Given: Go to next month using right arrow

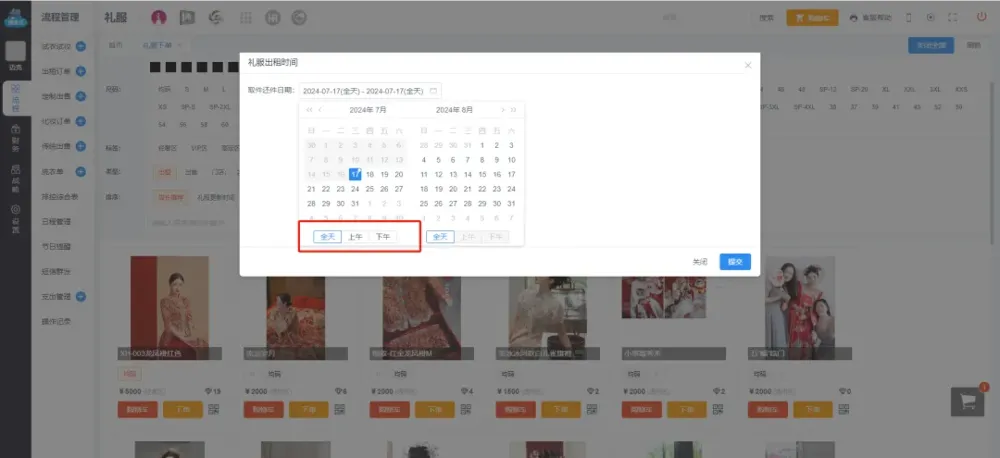Looking at the screenshot, I should (x=501, y=110).
